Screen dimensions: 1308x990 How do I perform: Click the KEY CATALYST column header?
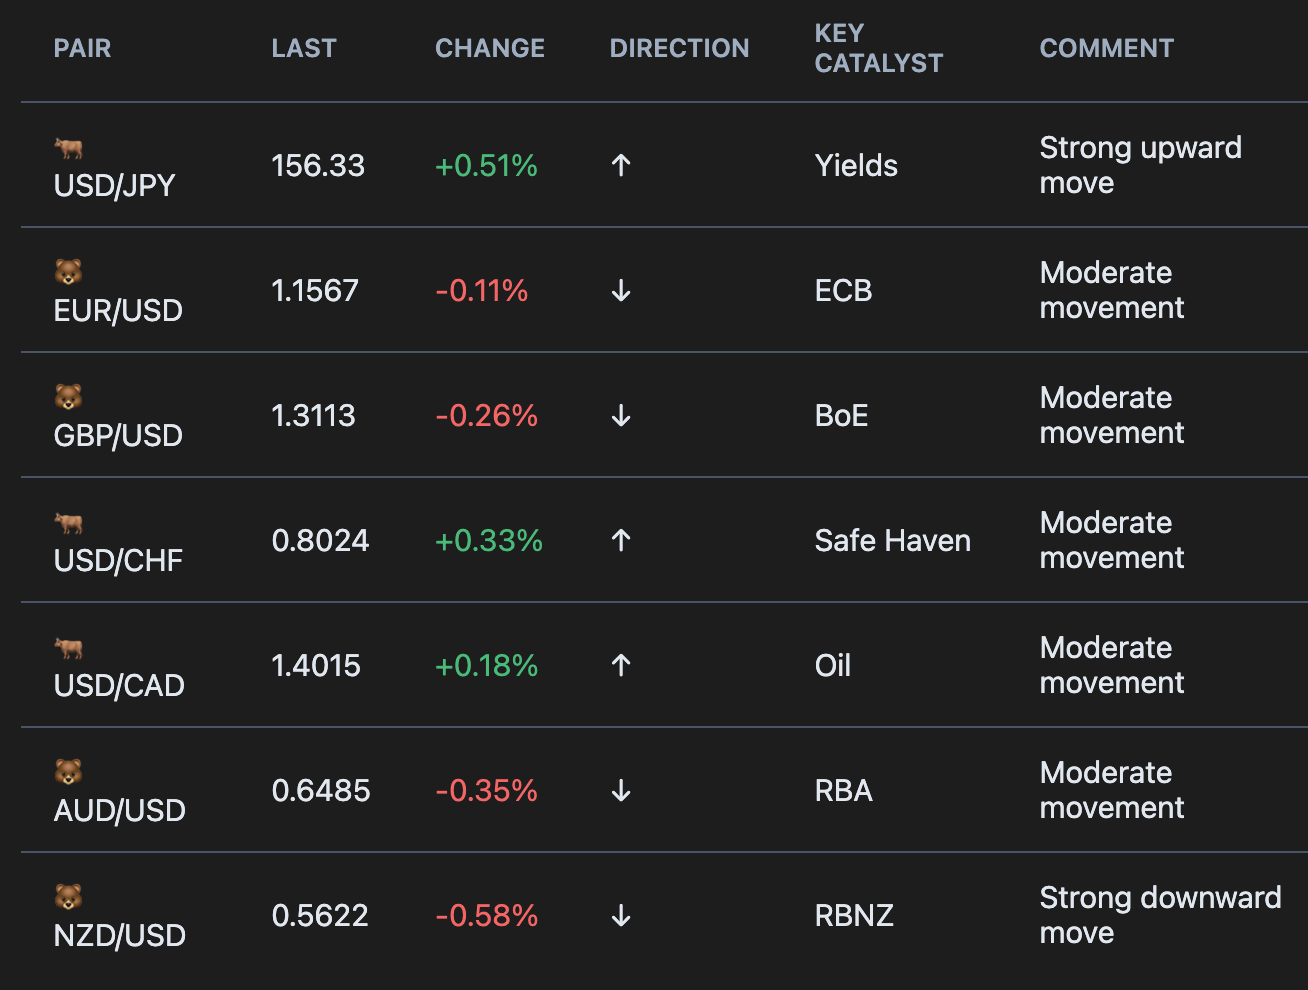point(879,48)
